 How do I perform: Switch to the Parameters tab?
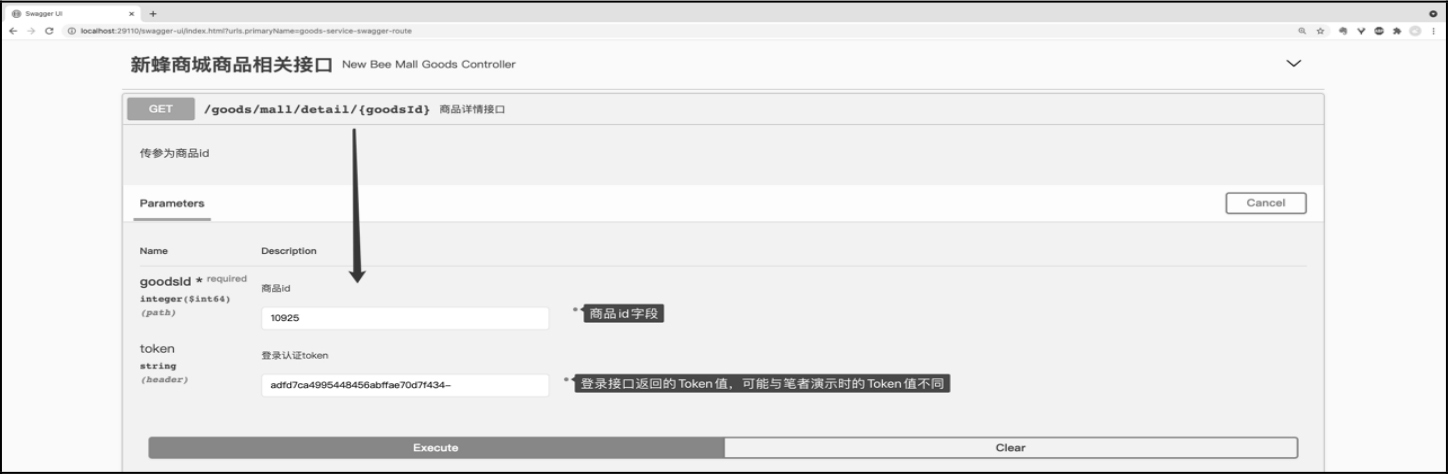coord(172,203)
